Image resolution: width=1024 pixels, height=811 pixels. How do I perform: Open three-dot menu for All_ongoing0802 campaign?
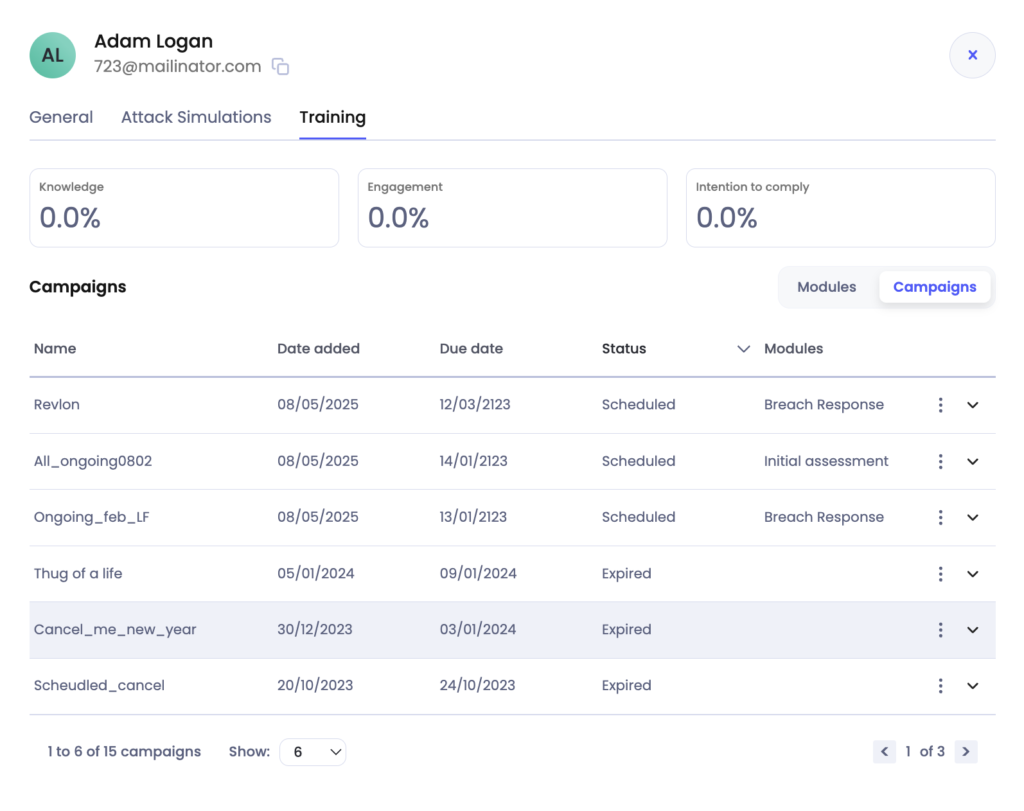940,461
